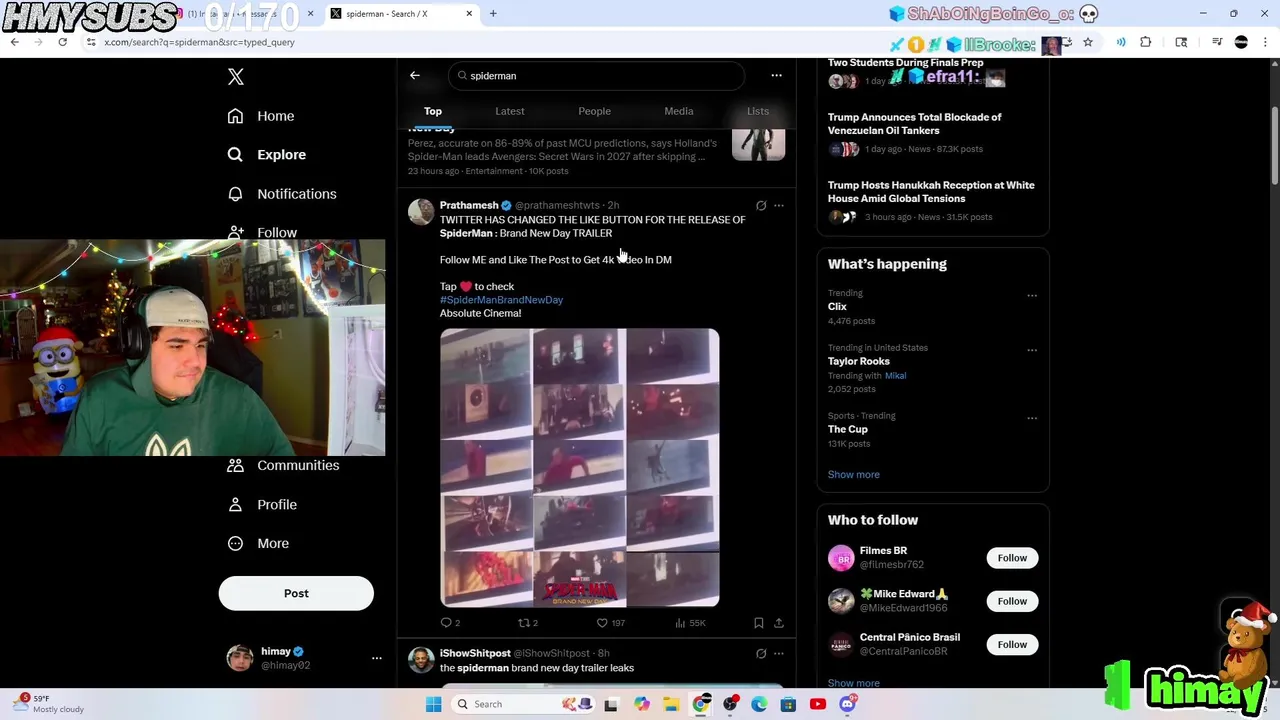Viewport: 1280px width, 720px height.
Task: Go to Home in the sidebar
Action: 261,116
